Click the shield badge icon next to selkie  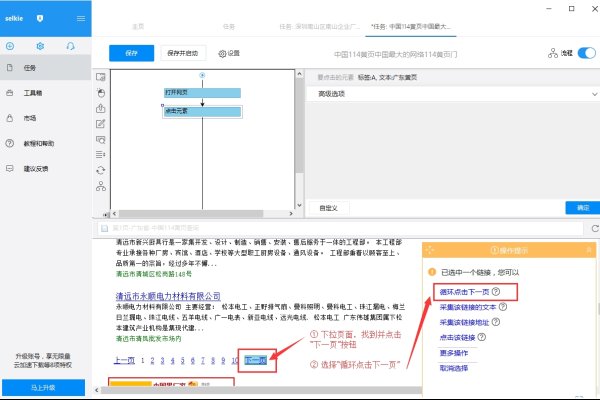(40, 18)
